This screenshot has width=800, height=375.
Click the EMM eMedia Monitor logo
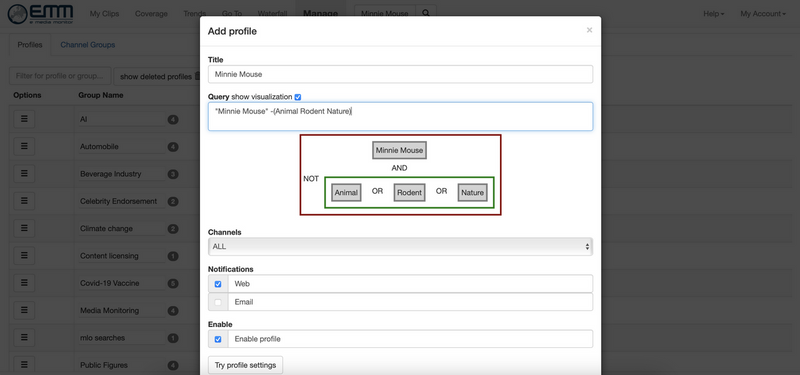pyautogui.click(x=40, y=14)
